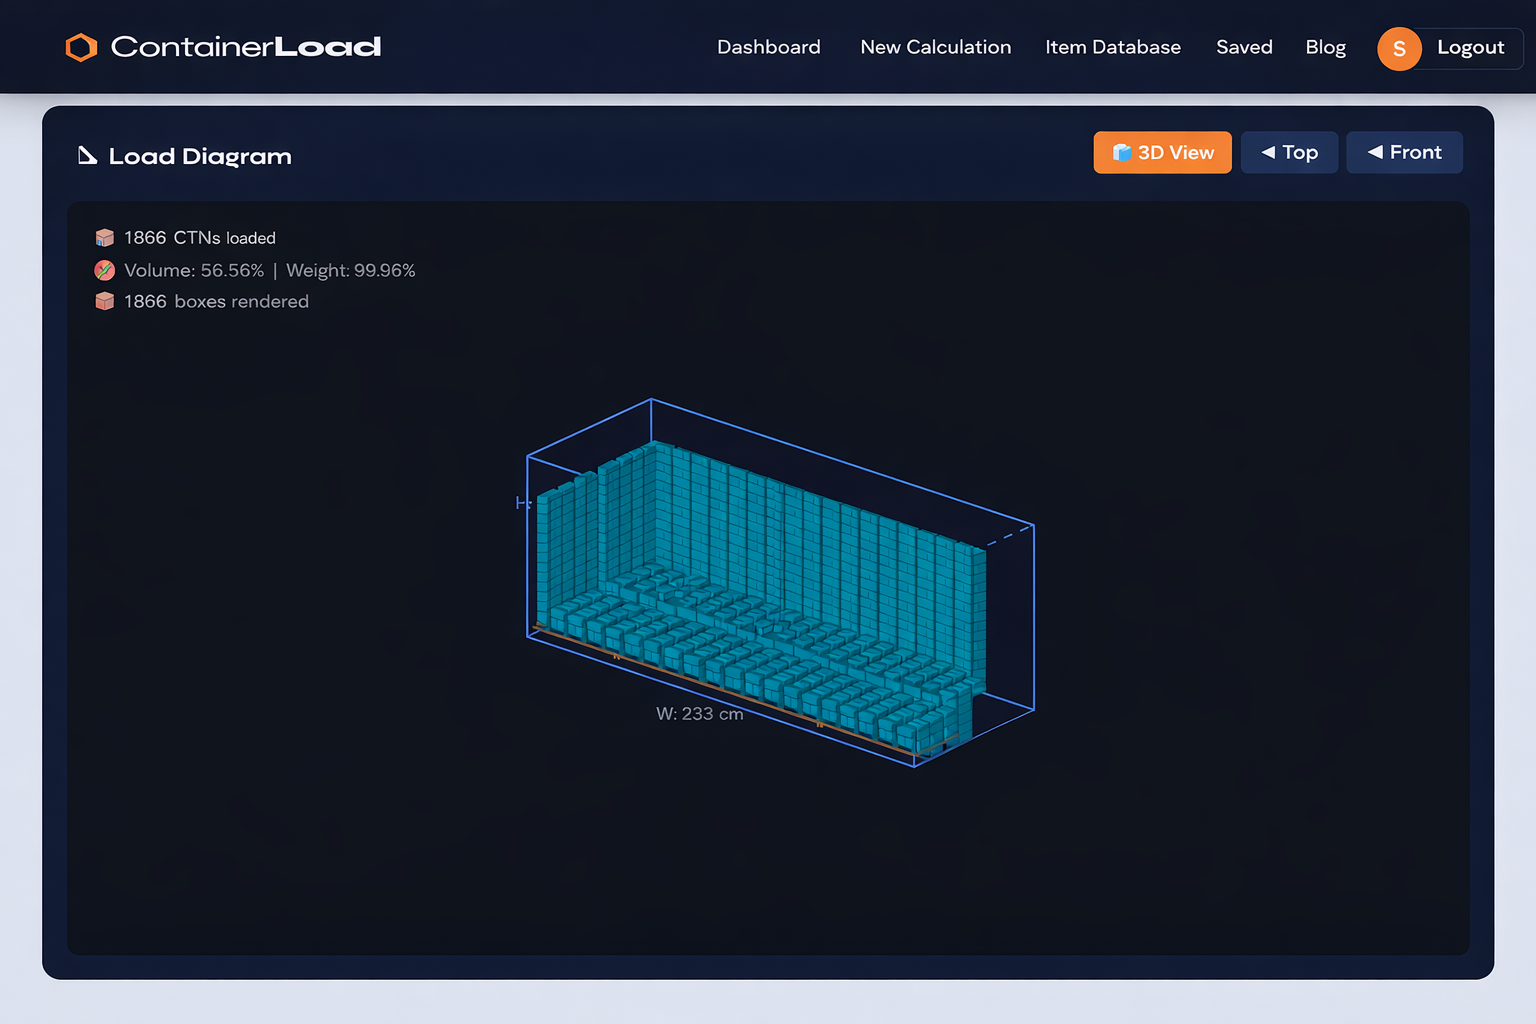1536x1024 pixels.
Task: Click the Weight 99.96% indicator
Action: pyautogui.click(x=350, y=270)
